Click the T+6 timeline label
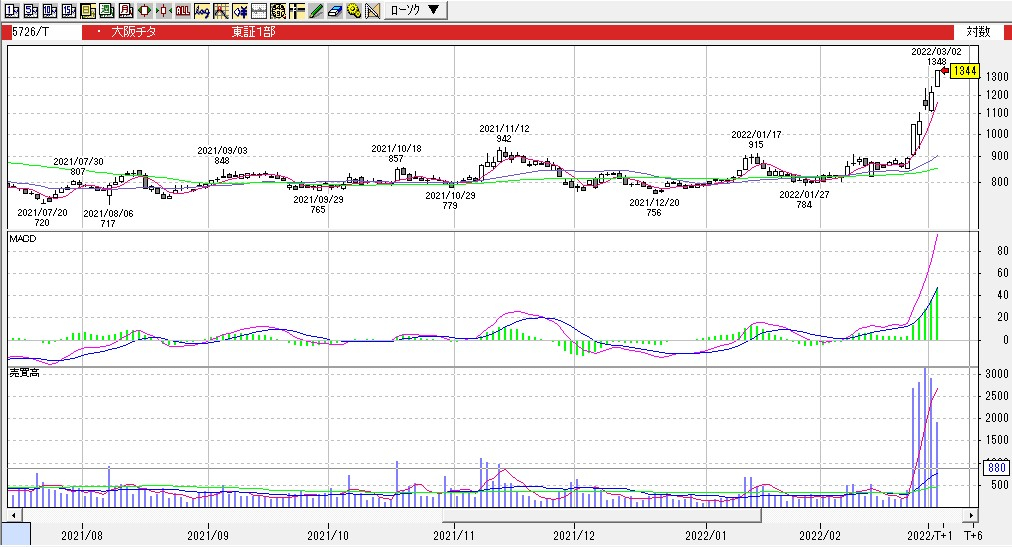 pyautogui.click(x=973, y=535)
